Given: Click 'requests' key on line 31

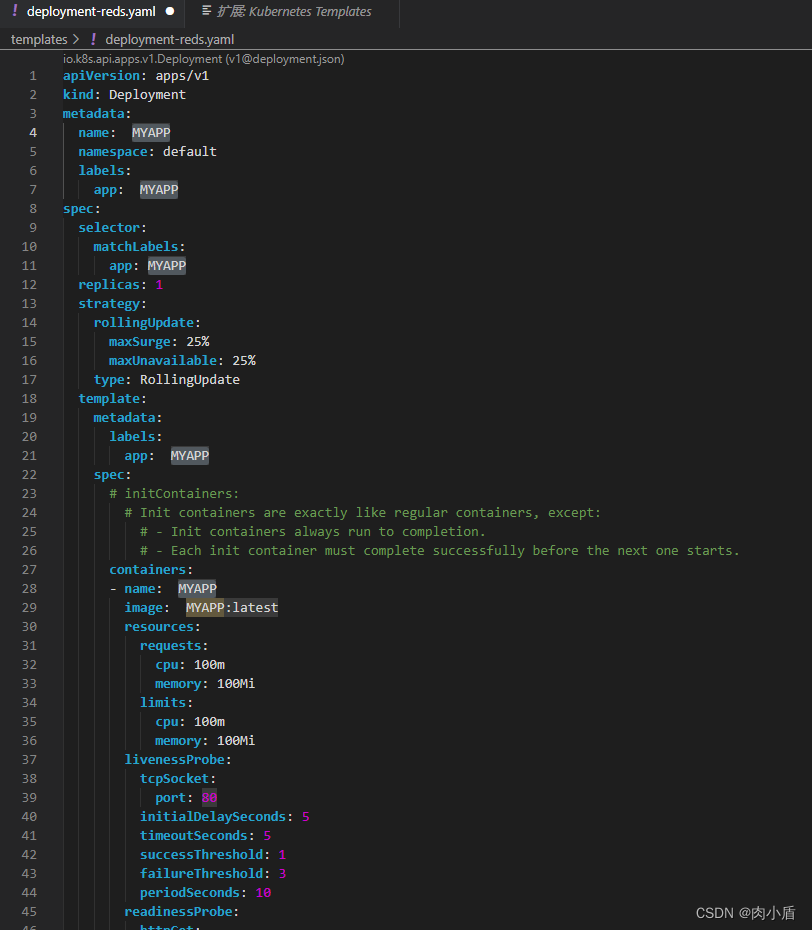Looking at the screenshot, I should coord(170,645).
